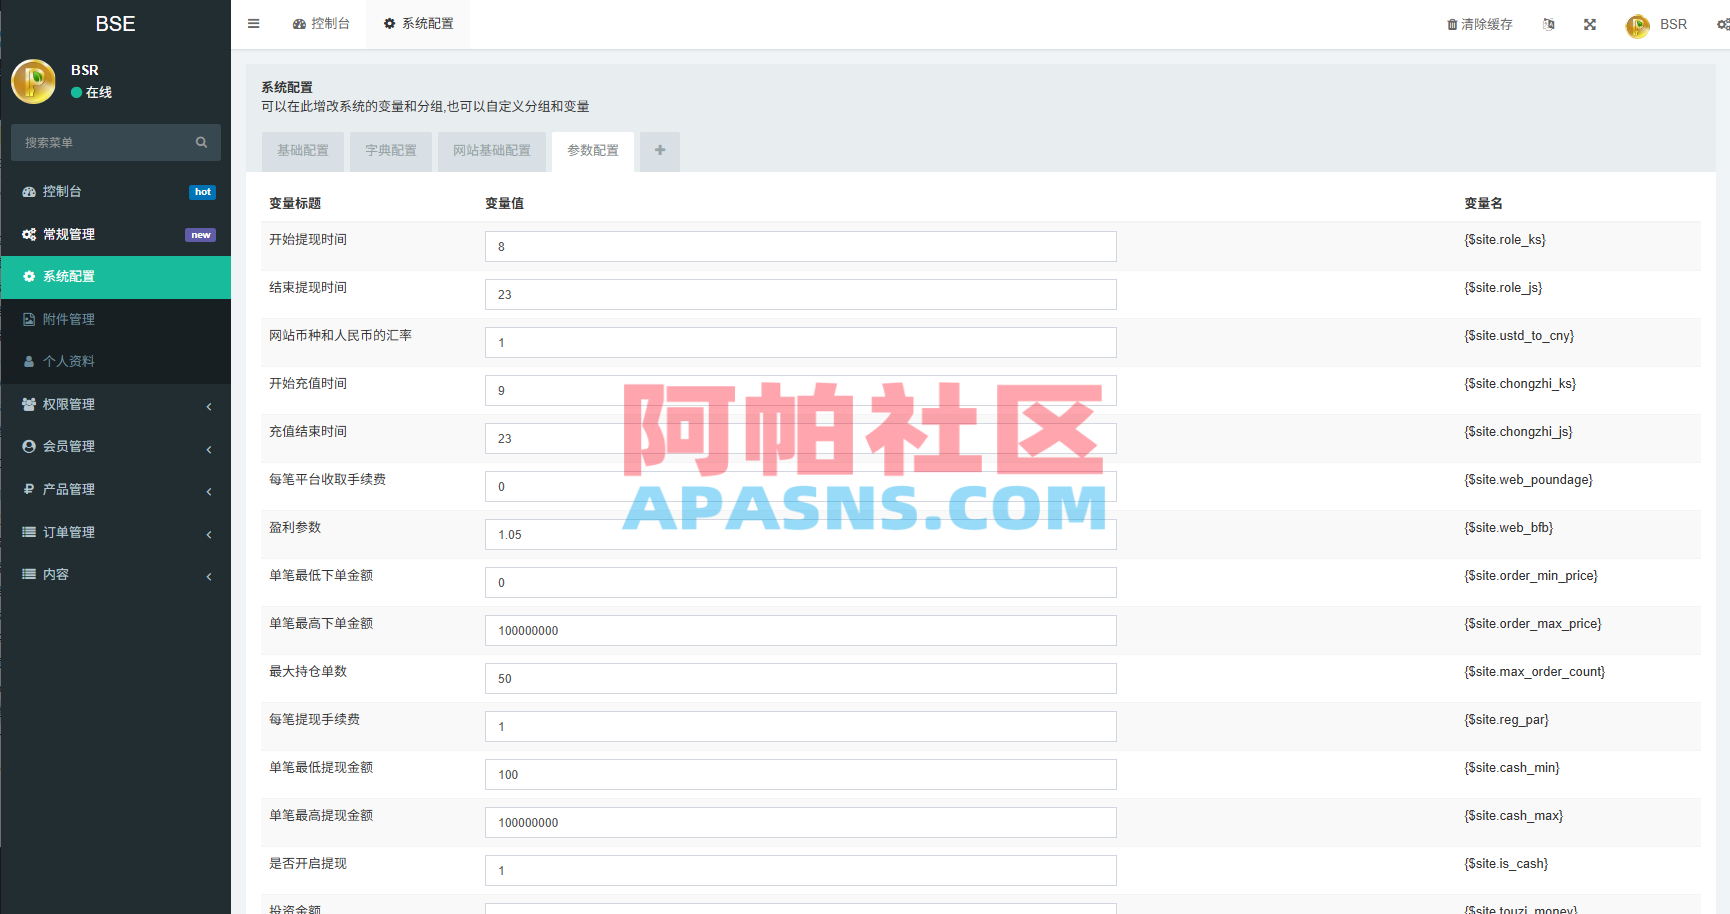The image size is (1730, 914).
Task: Click the {$site.max_order_count} variable name
Action: (x=1535, y=672)
